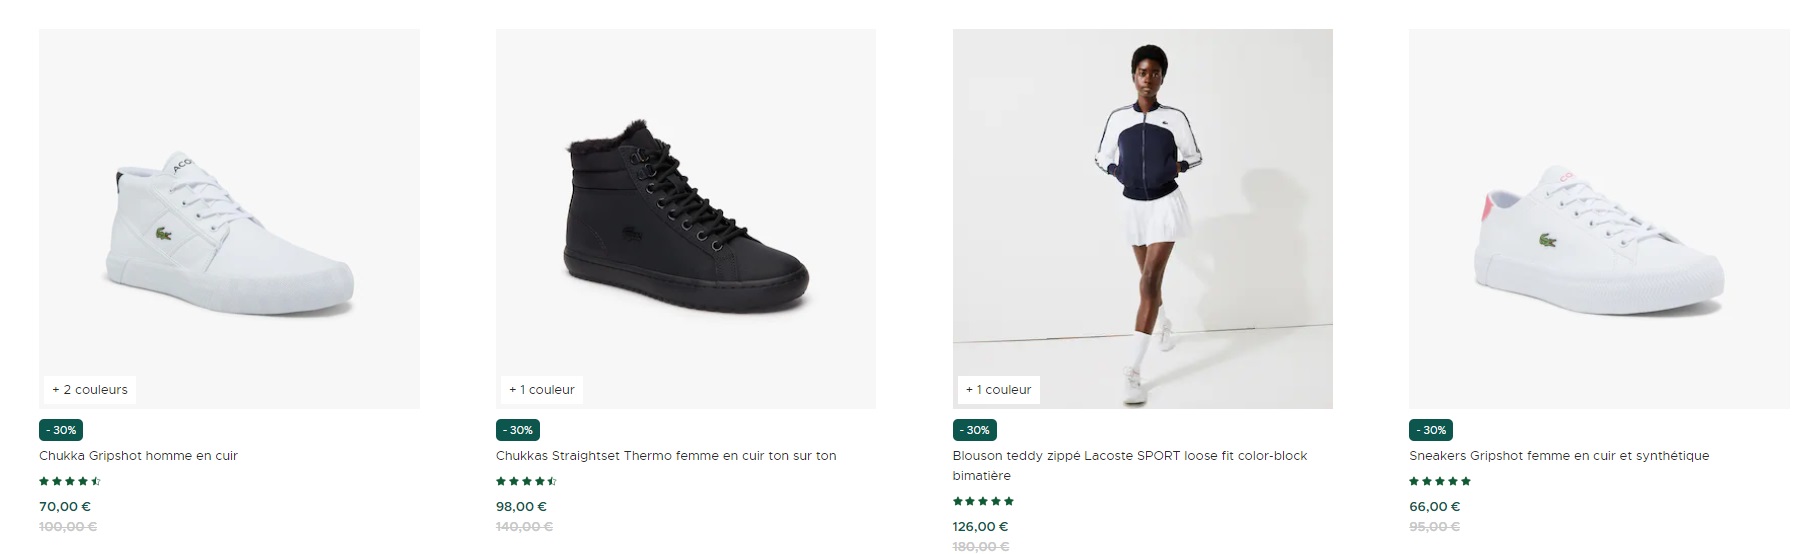Show the '+ 1 couleur' option on Blouson teddy
This screenshot has width=1809, height=554.
998,390
